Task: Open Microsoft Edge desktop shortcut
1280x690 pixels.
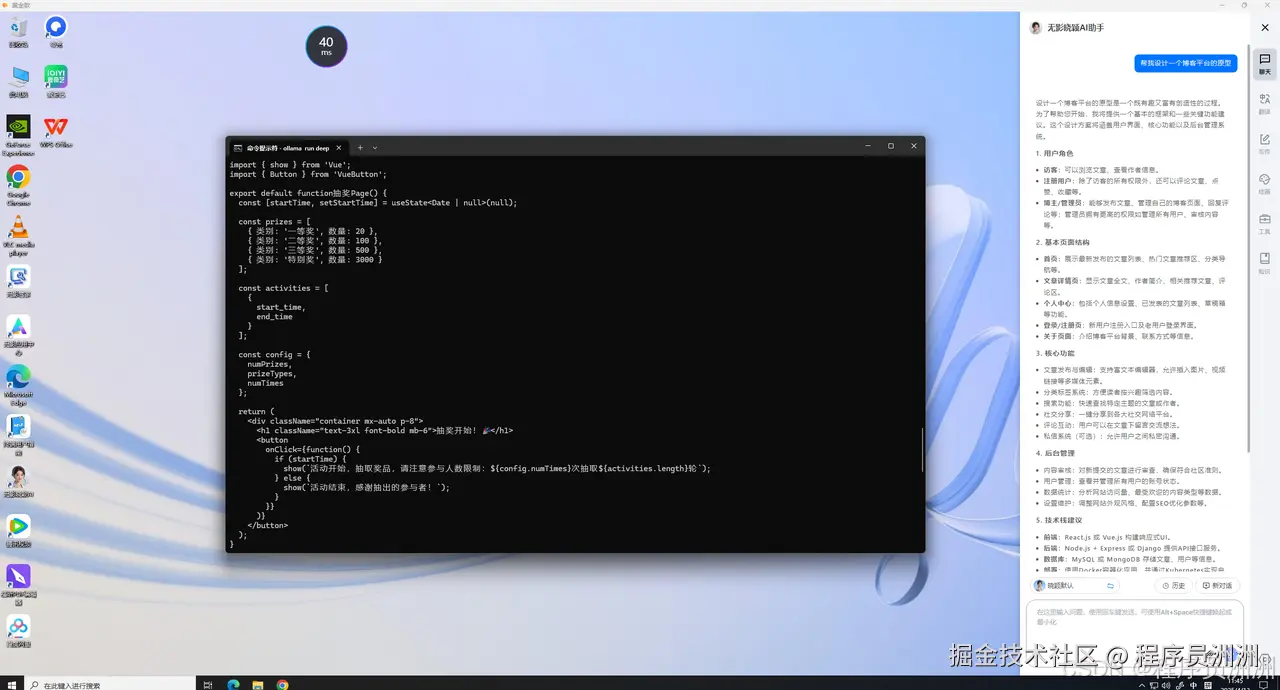Action: click(18, 384)
